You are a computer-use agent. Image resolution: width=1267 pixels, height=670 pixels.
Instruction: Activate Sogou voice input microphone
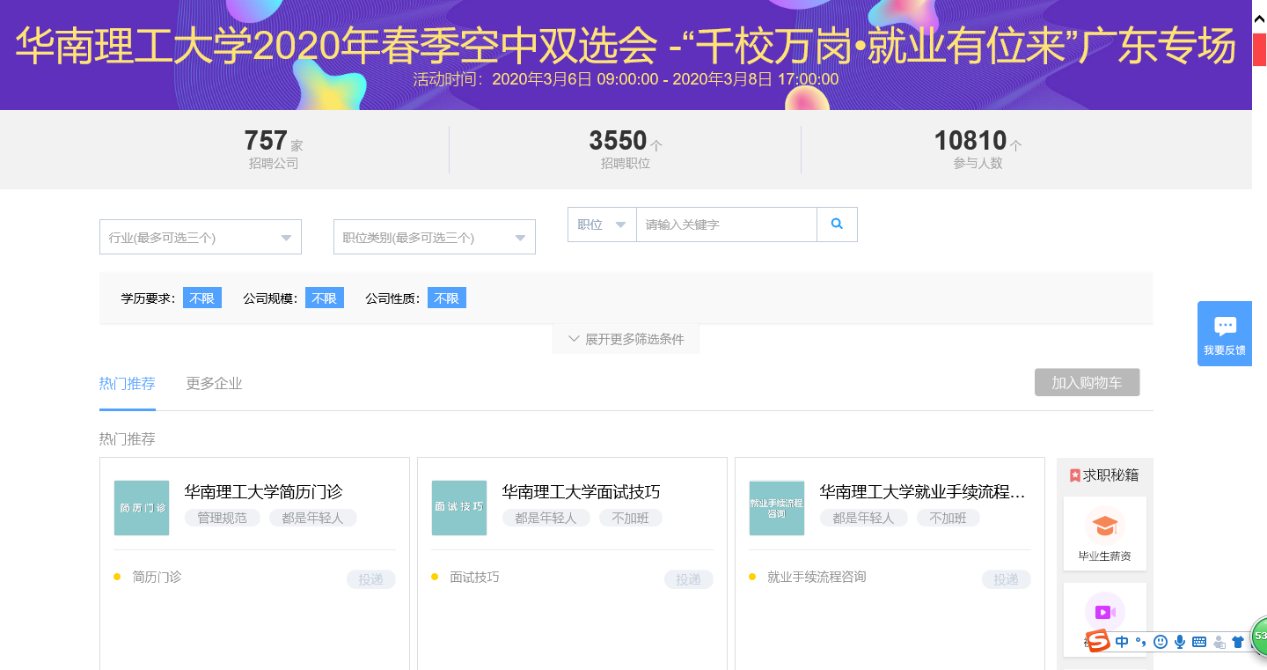pos(1179,642)
